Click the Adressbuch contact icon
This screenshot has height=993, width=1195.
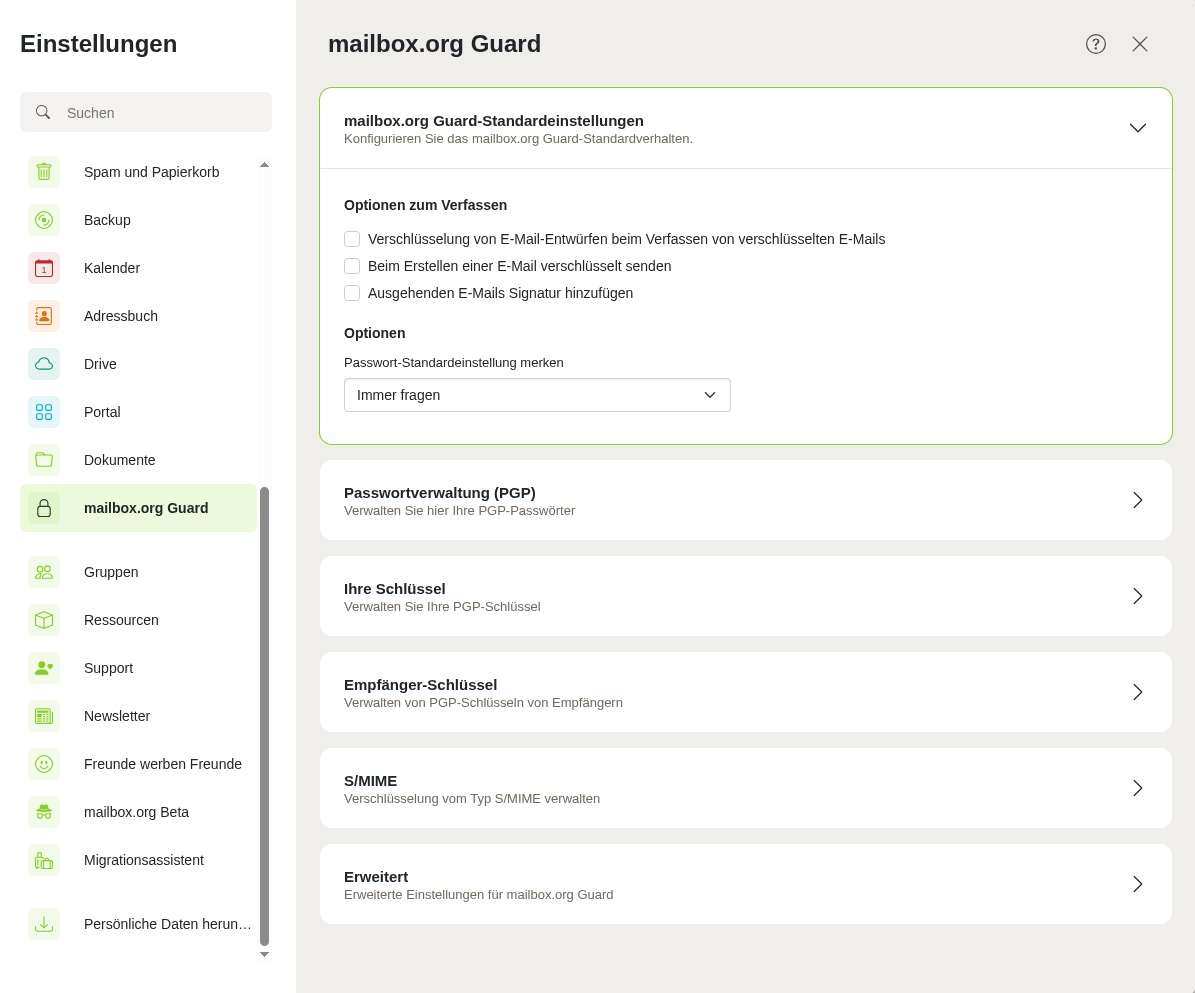44,316
